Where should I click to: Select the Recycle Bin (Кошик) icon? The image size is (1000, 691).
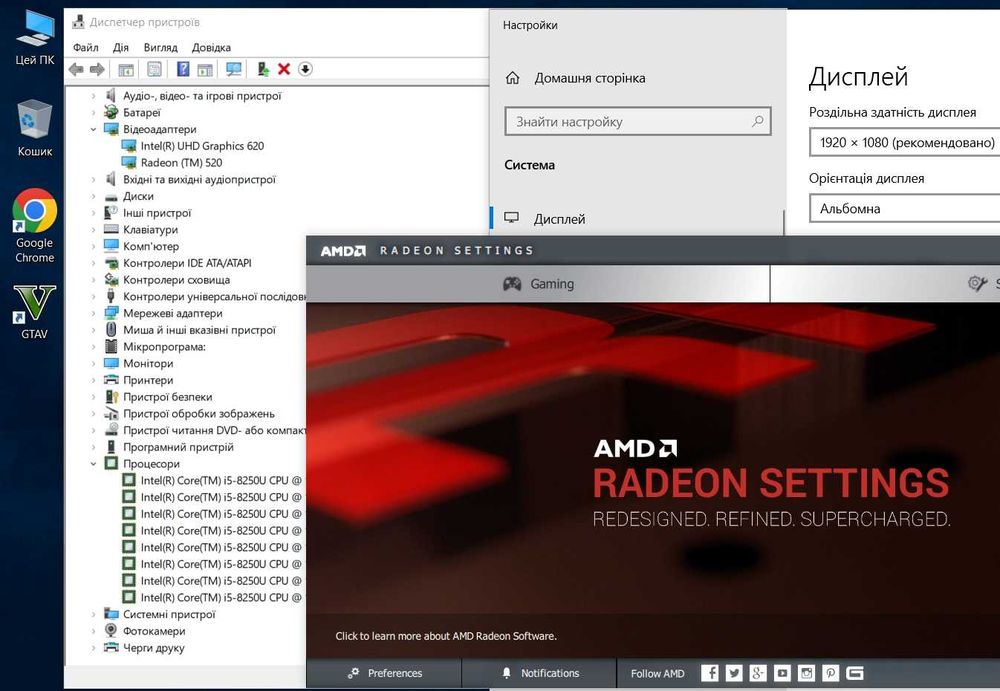point(34,128)
